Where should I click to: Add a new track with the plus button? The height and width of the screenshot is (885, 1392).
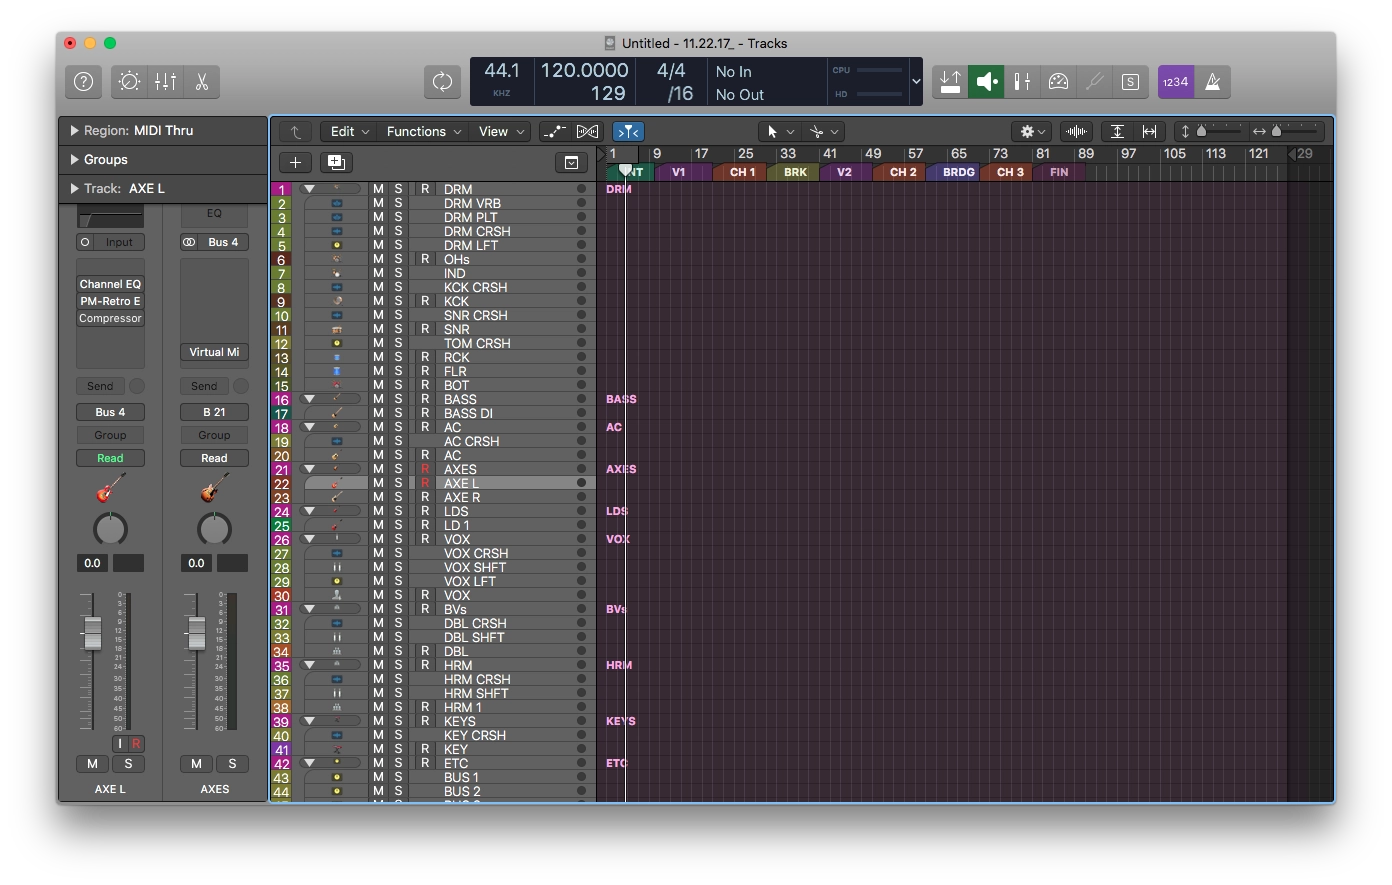295,162
